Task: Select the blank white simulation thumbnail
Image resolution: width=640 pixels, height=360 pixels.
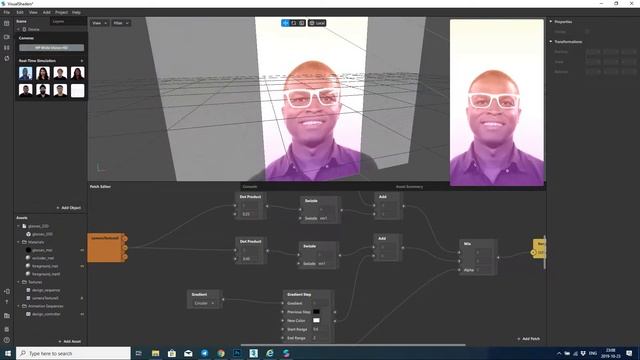Action: (78, 90)
